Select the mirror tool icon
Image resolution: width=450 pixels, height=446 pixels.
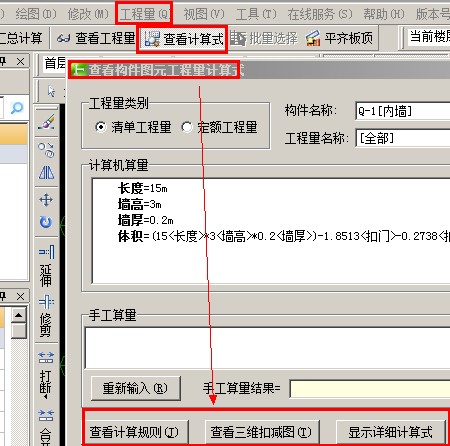click(x=46, y=173)
